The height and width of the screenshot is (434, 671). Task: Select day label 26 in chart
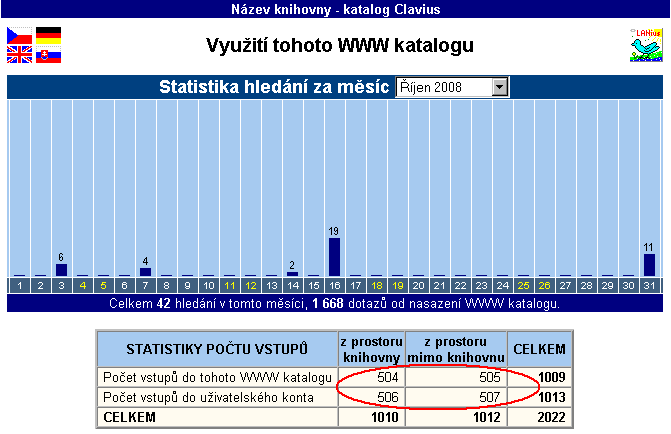point(544,285)
